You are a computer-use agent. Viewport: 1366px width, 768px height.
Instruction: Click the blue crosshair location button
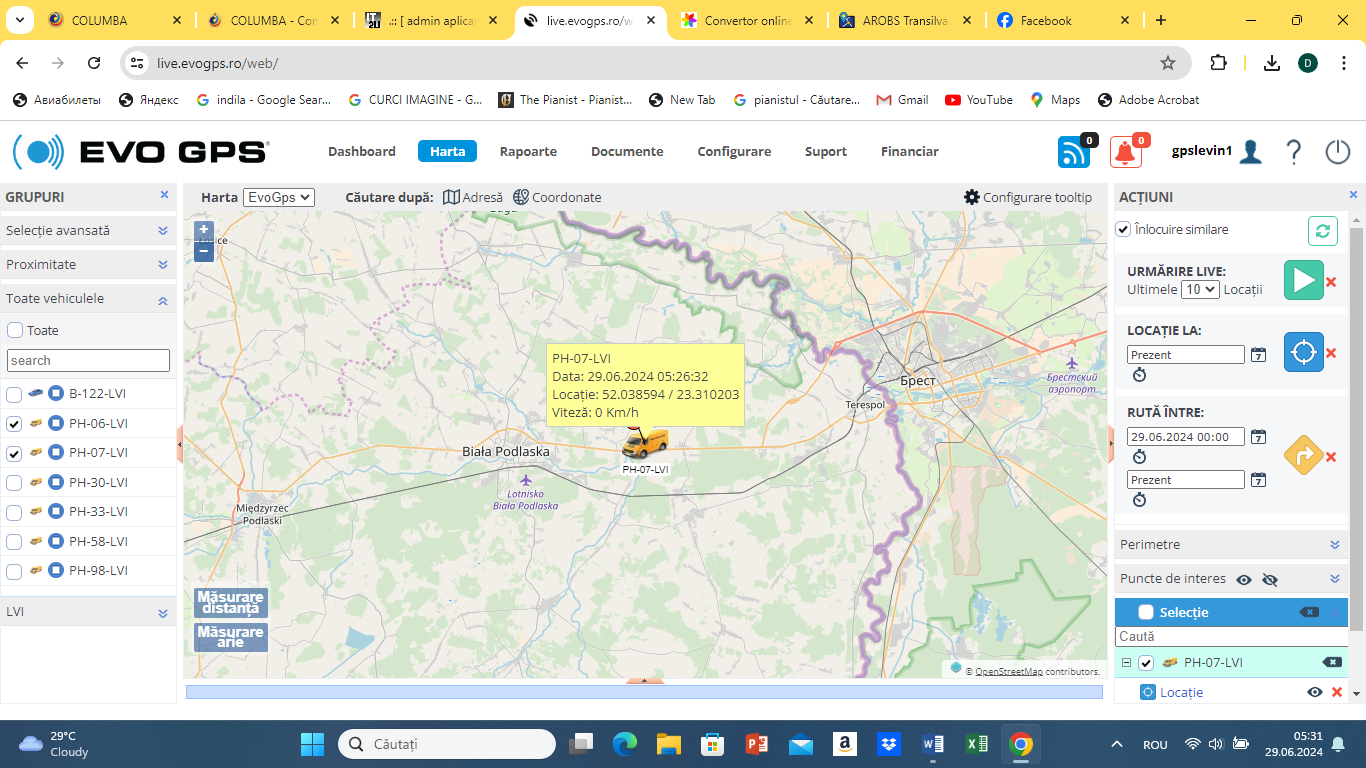pyautogui.click(x=1303, y=352)
